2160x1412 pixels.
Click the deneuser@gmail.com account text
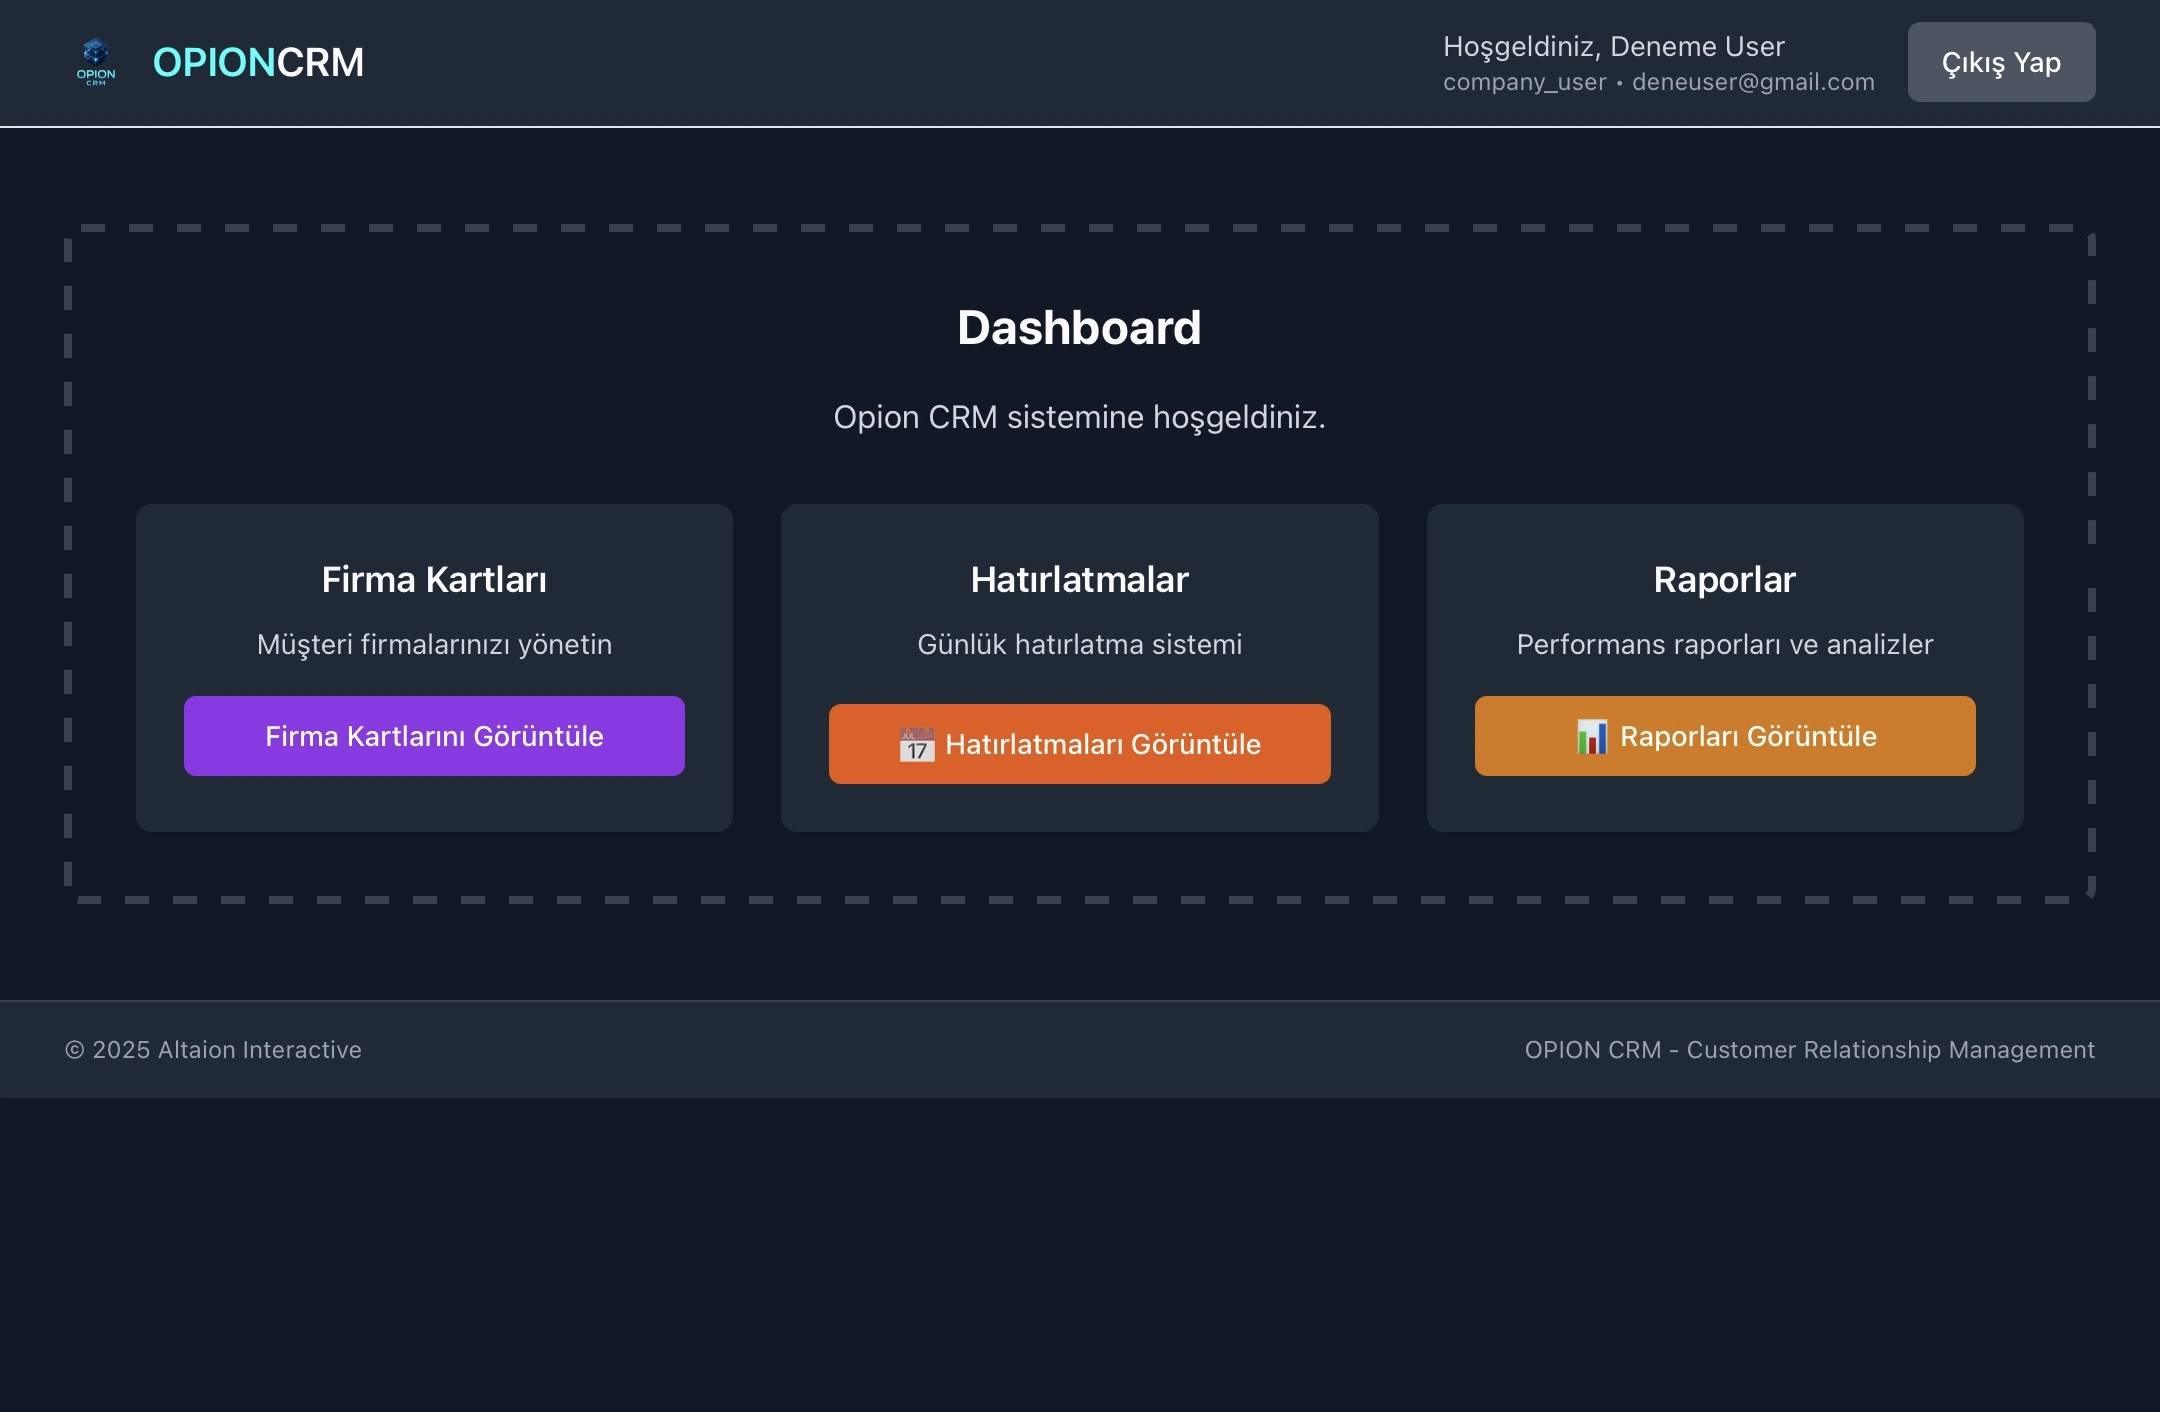coord(1752,82)
